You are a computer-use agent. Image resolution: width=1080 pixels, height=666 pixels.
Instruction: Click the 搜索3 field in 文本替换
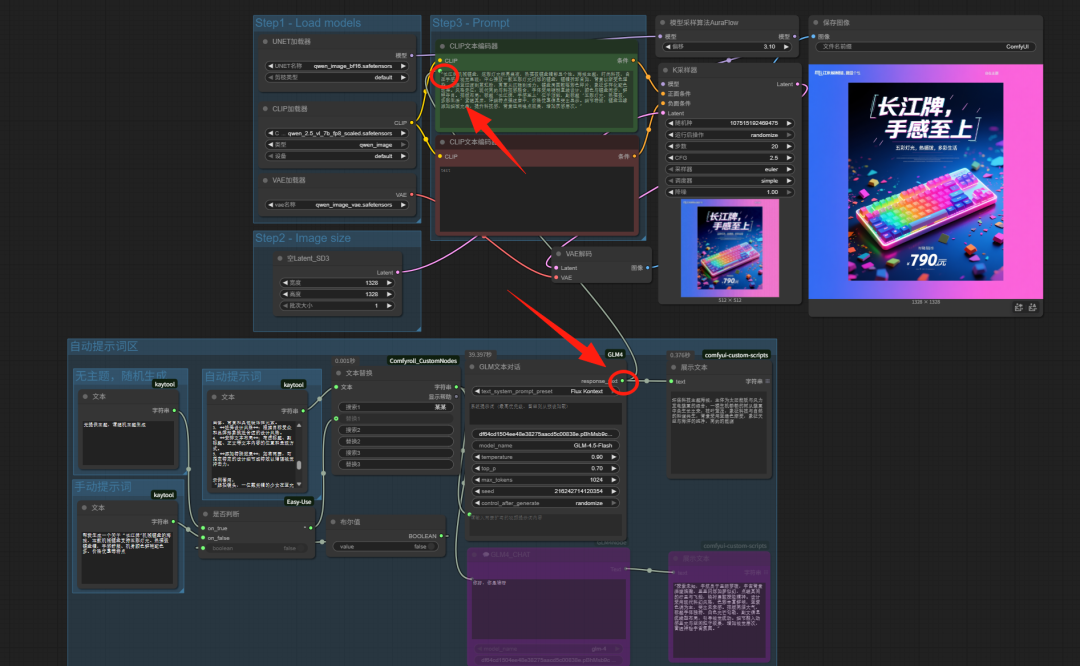pos(395,453)
